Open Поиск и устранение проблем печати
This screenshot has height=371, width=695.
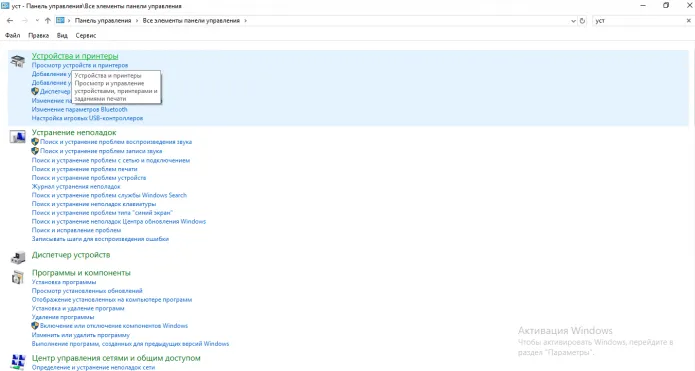(x=84, y=169)
